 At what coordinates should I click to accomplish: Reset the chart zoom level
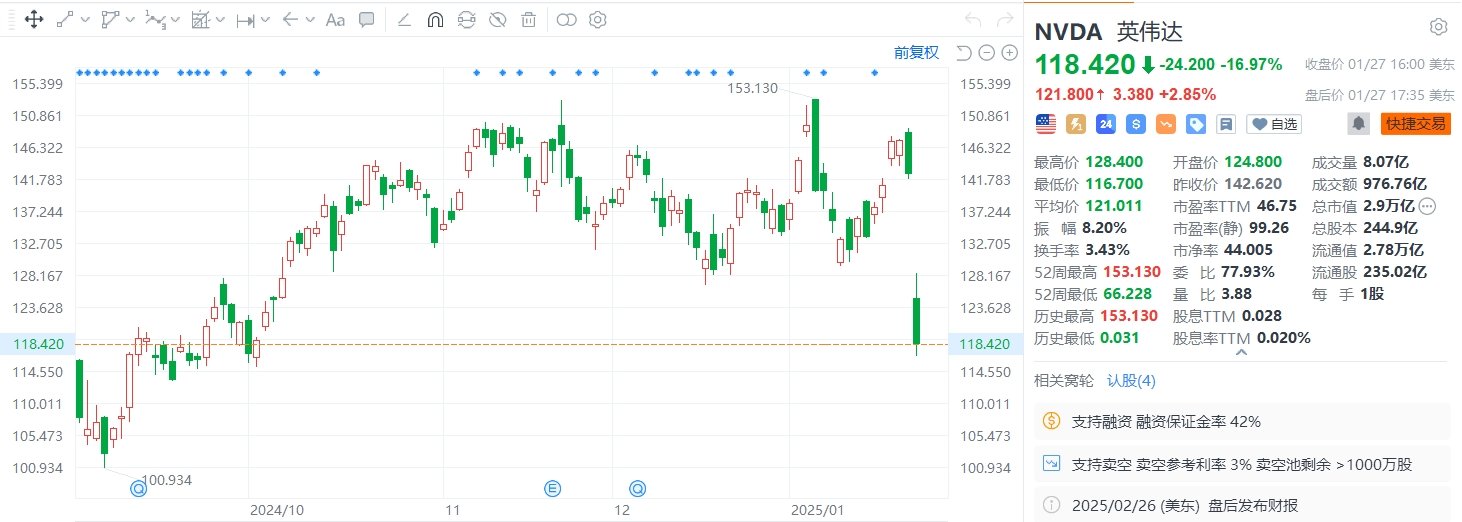(964, 53)
